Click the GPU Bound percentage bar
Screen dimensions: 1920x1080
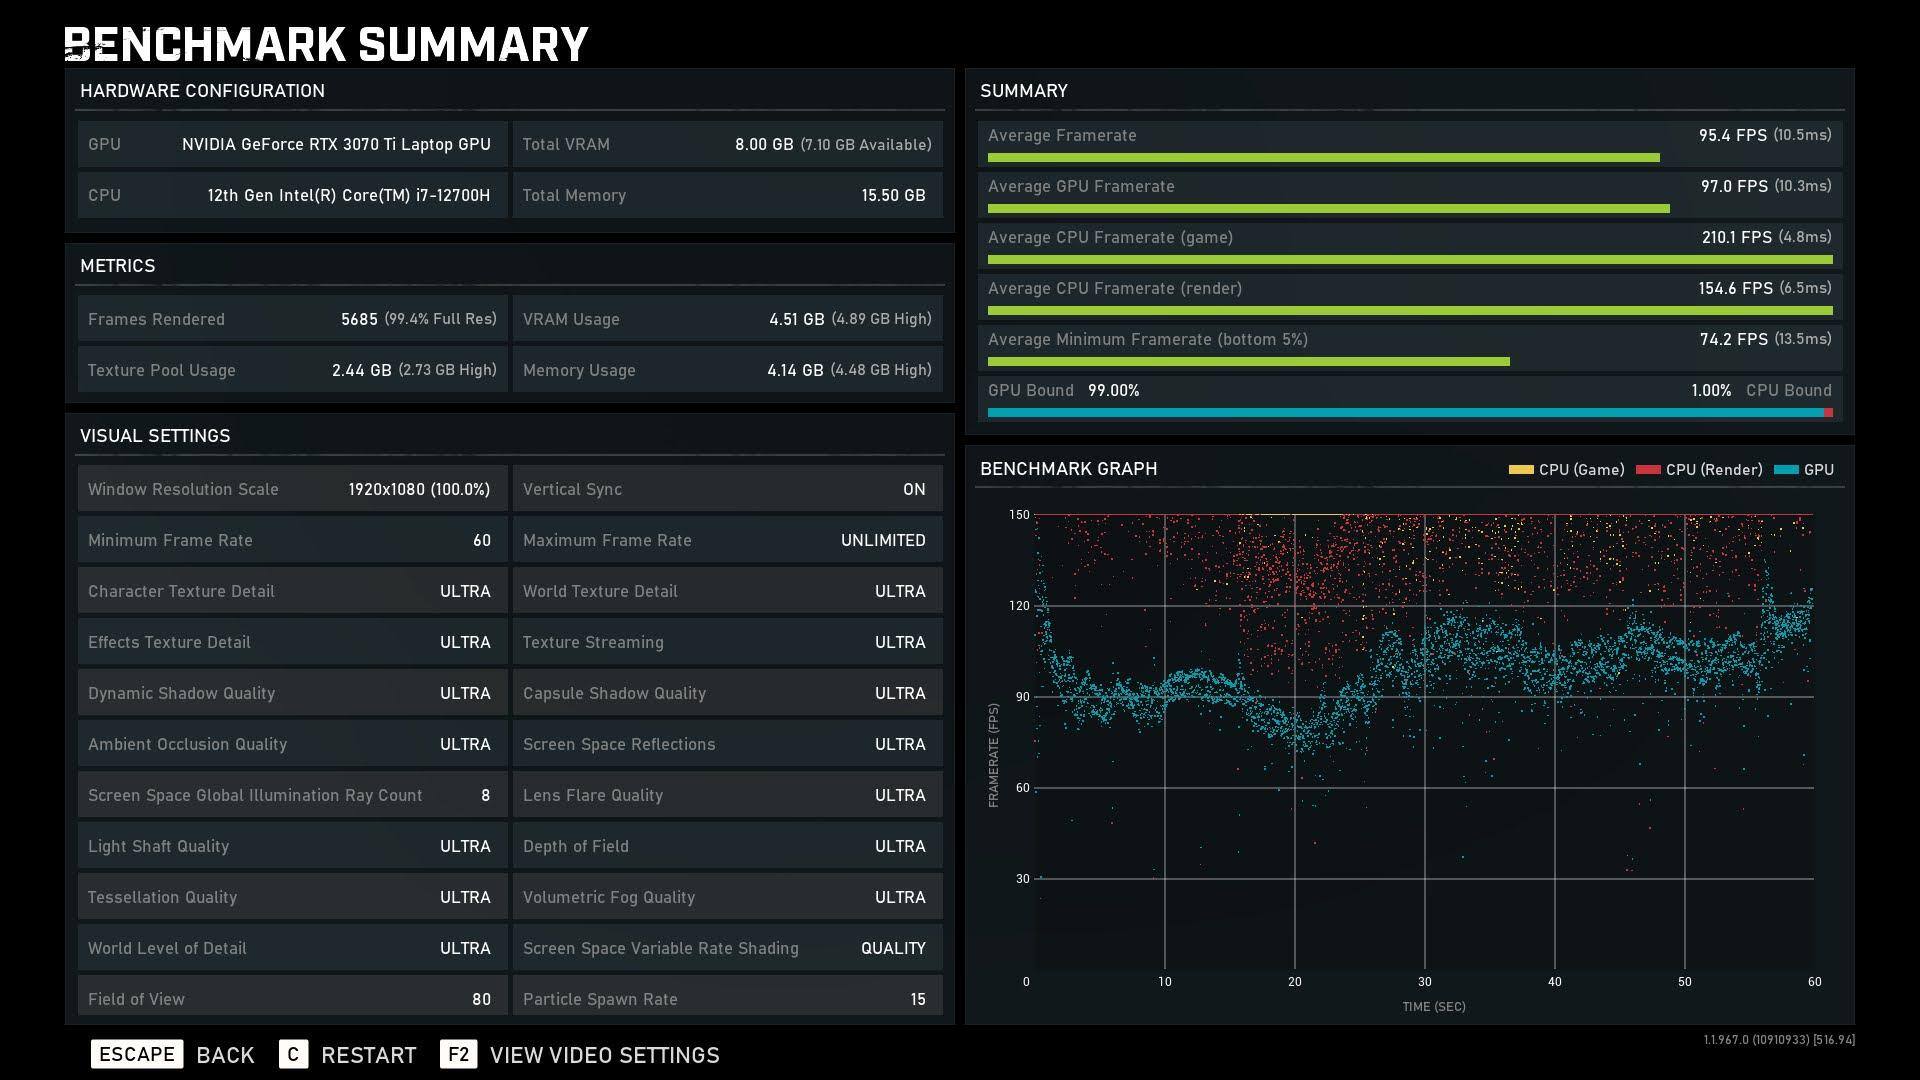click(1408, 412)
